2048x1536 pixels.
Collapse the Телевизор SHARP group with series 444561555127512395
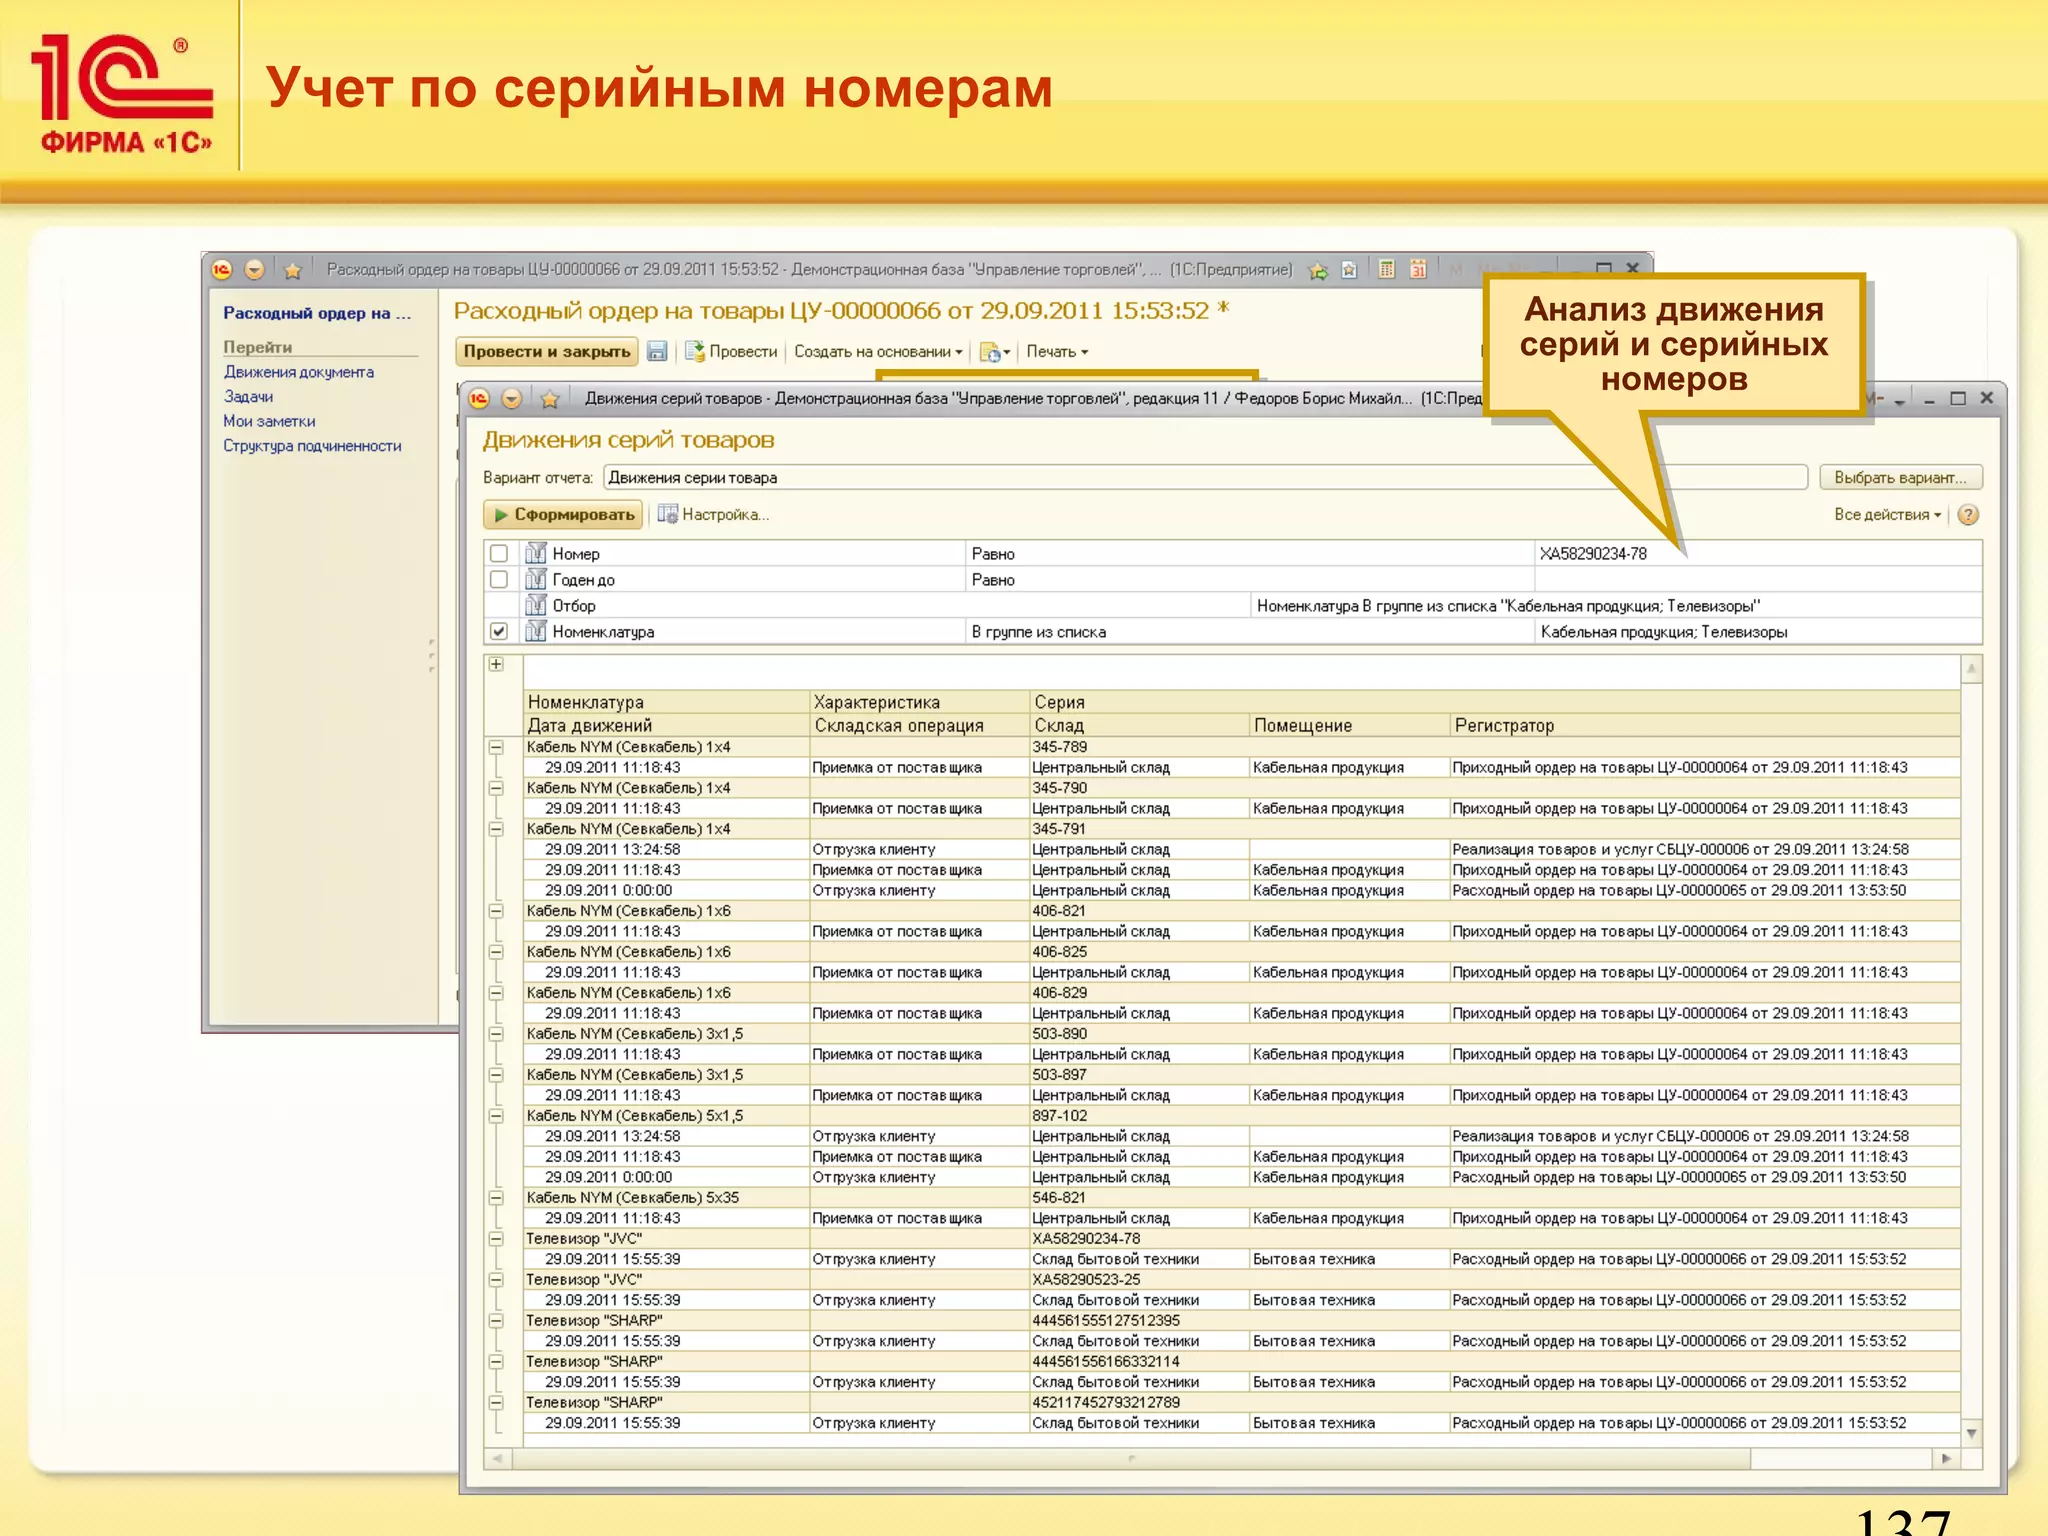click(496, 1321)
